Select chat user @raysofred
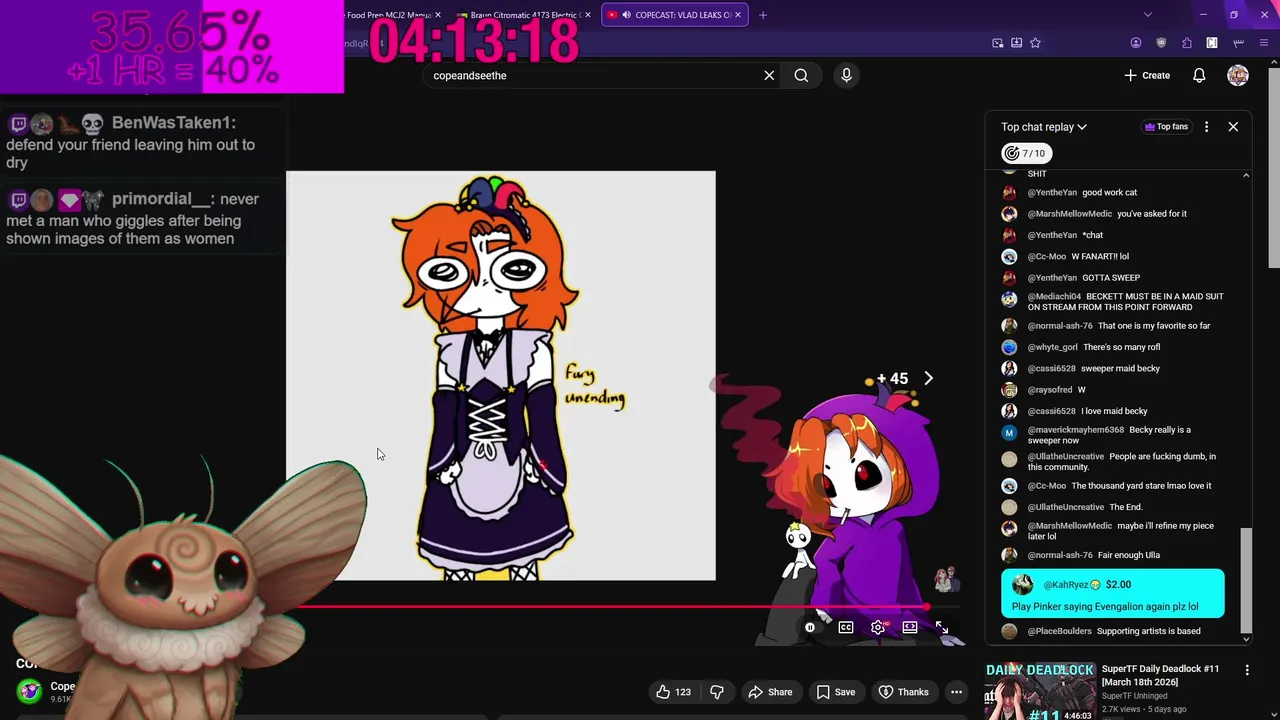The image size is (1280, 720). point(1049,389)
